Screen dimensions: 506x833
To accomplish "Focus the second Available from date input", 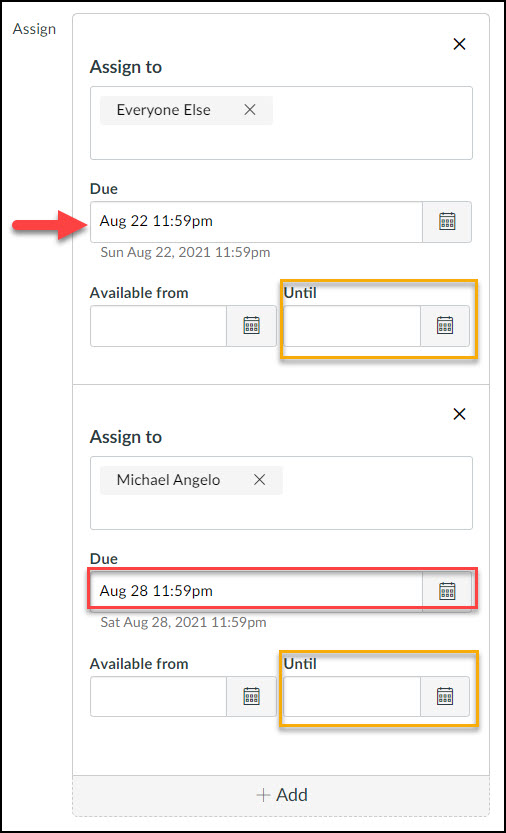I will (x=158, y=696).
